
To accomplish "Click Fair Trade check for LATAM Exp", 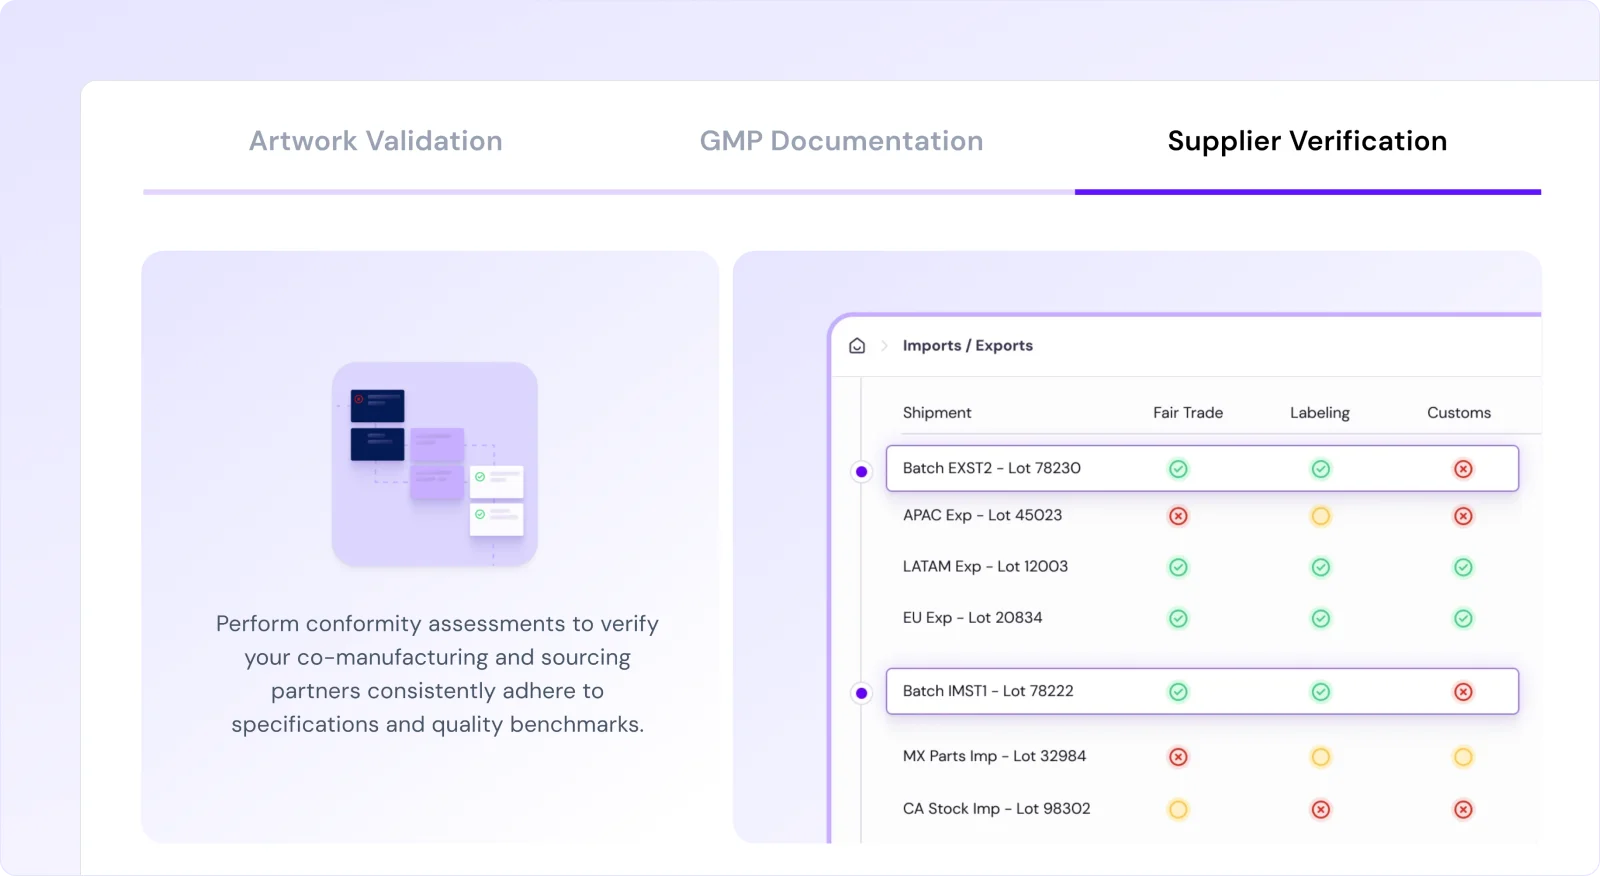I will click(x=1178, y=567).
